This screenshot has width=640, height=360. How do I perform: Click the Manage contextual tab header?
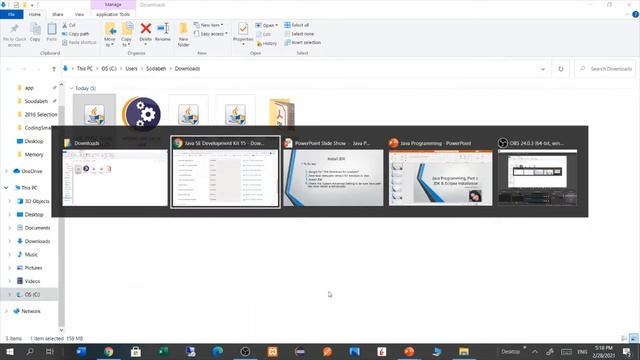113,4
